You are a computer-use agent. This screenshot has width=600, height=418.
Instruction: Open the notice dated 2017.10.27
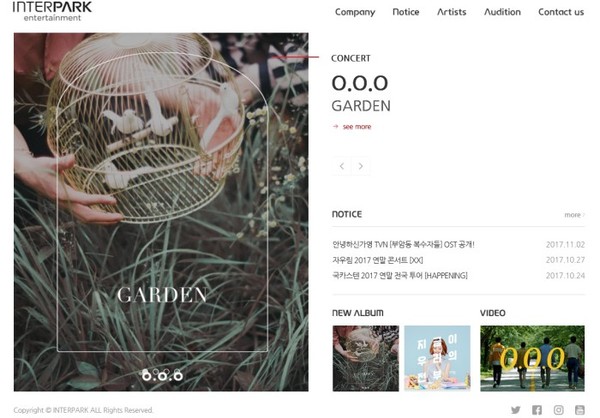pyautogui.click(x=377, y=260)
